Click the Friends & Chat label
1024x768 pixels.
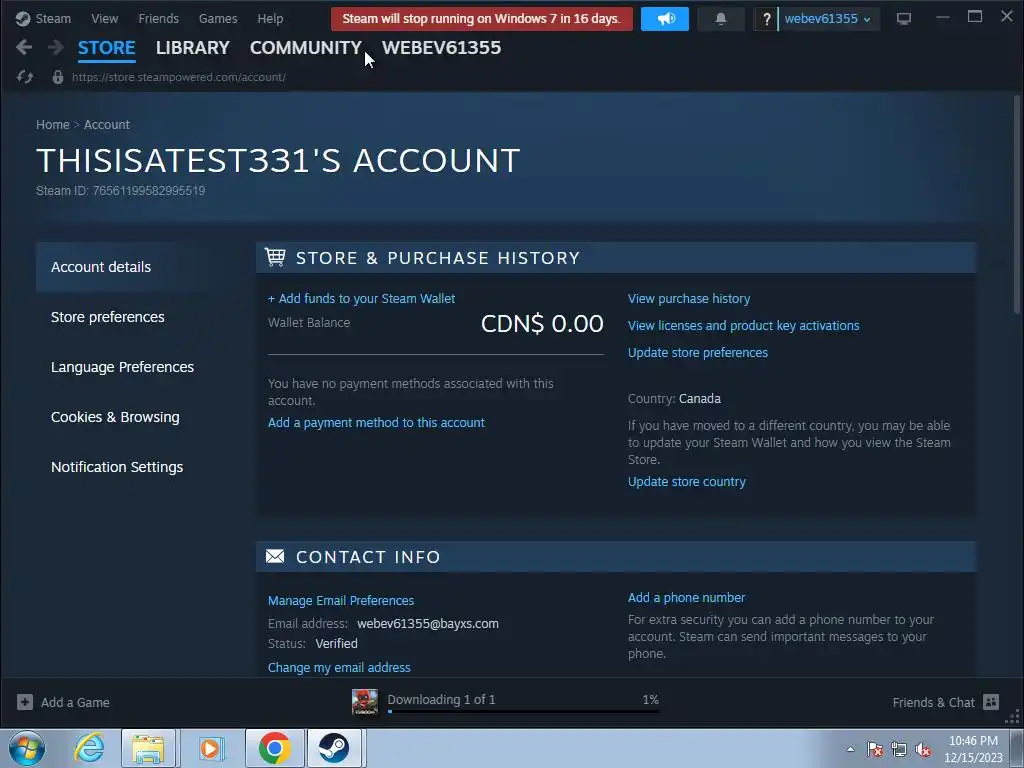coord(933,702)
